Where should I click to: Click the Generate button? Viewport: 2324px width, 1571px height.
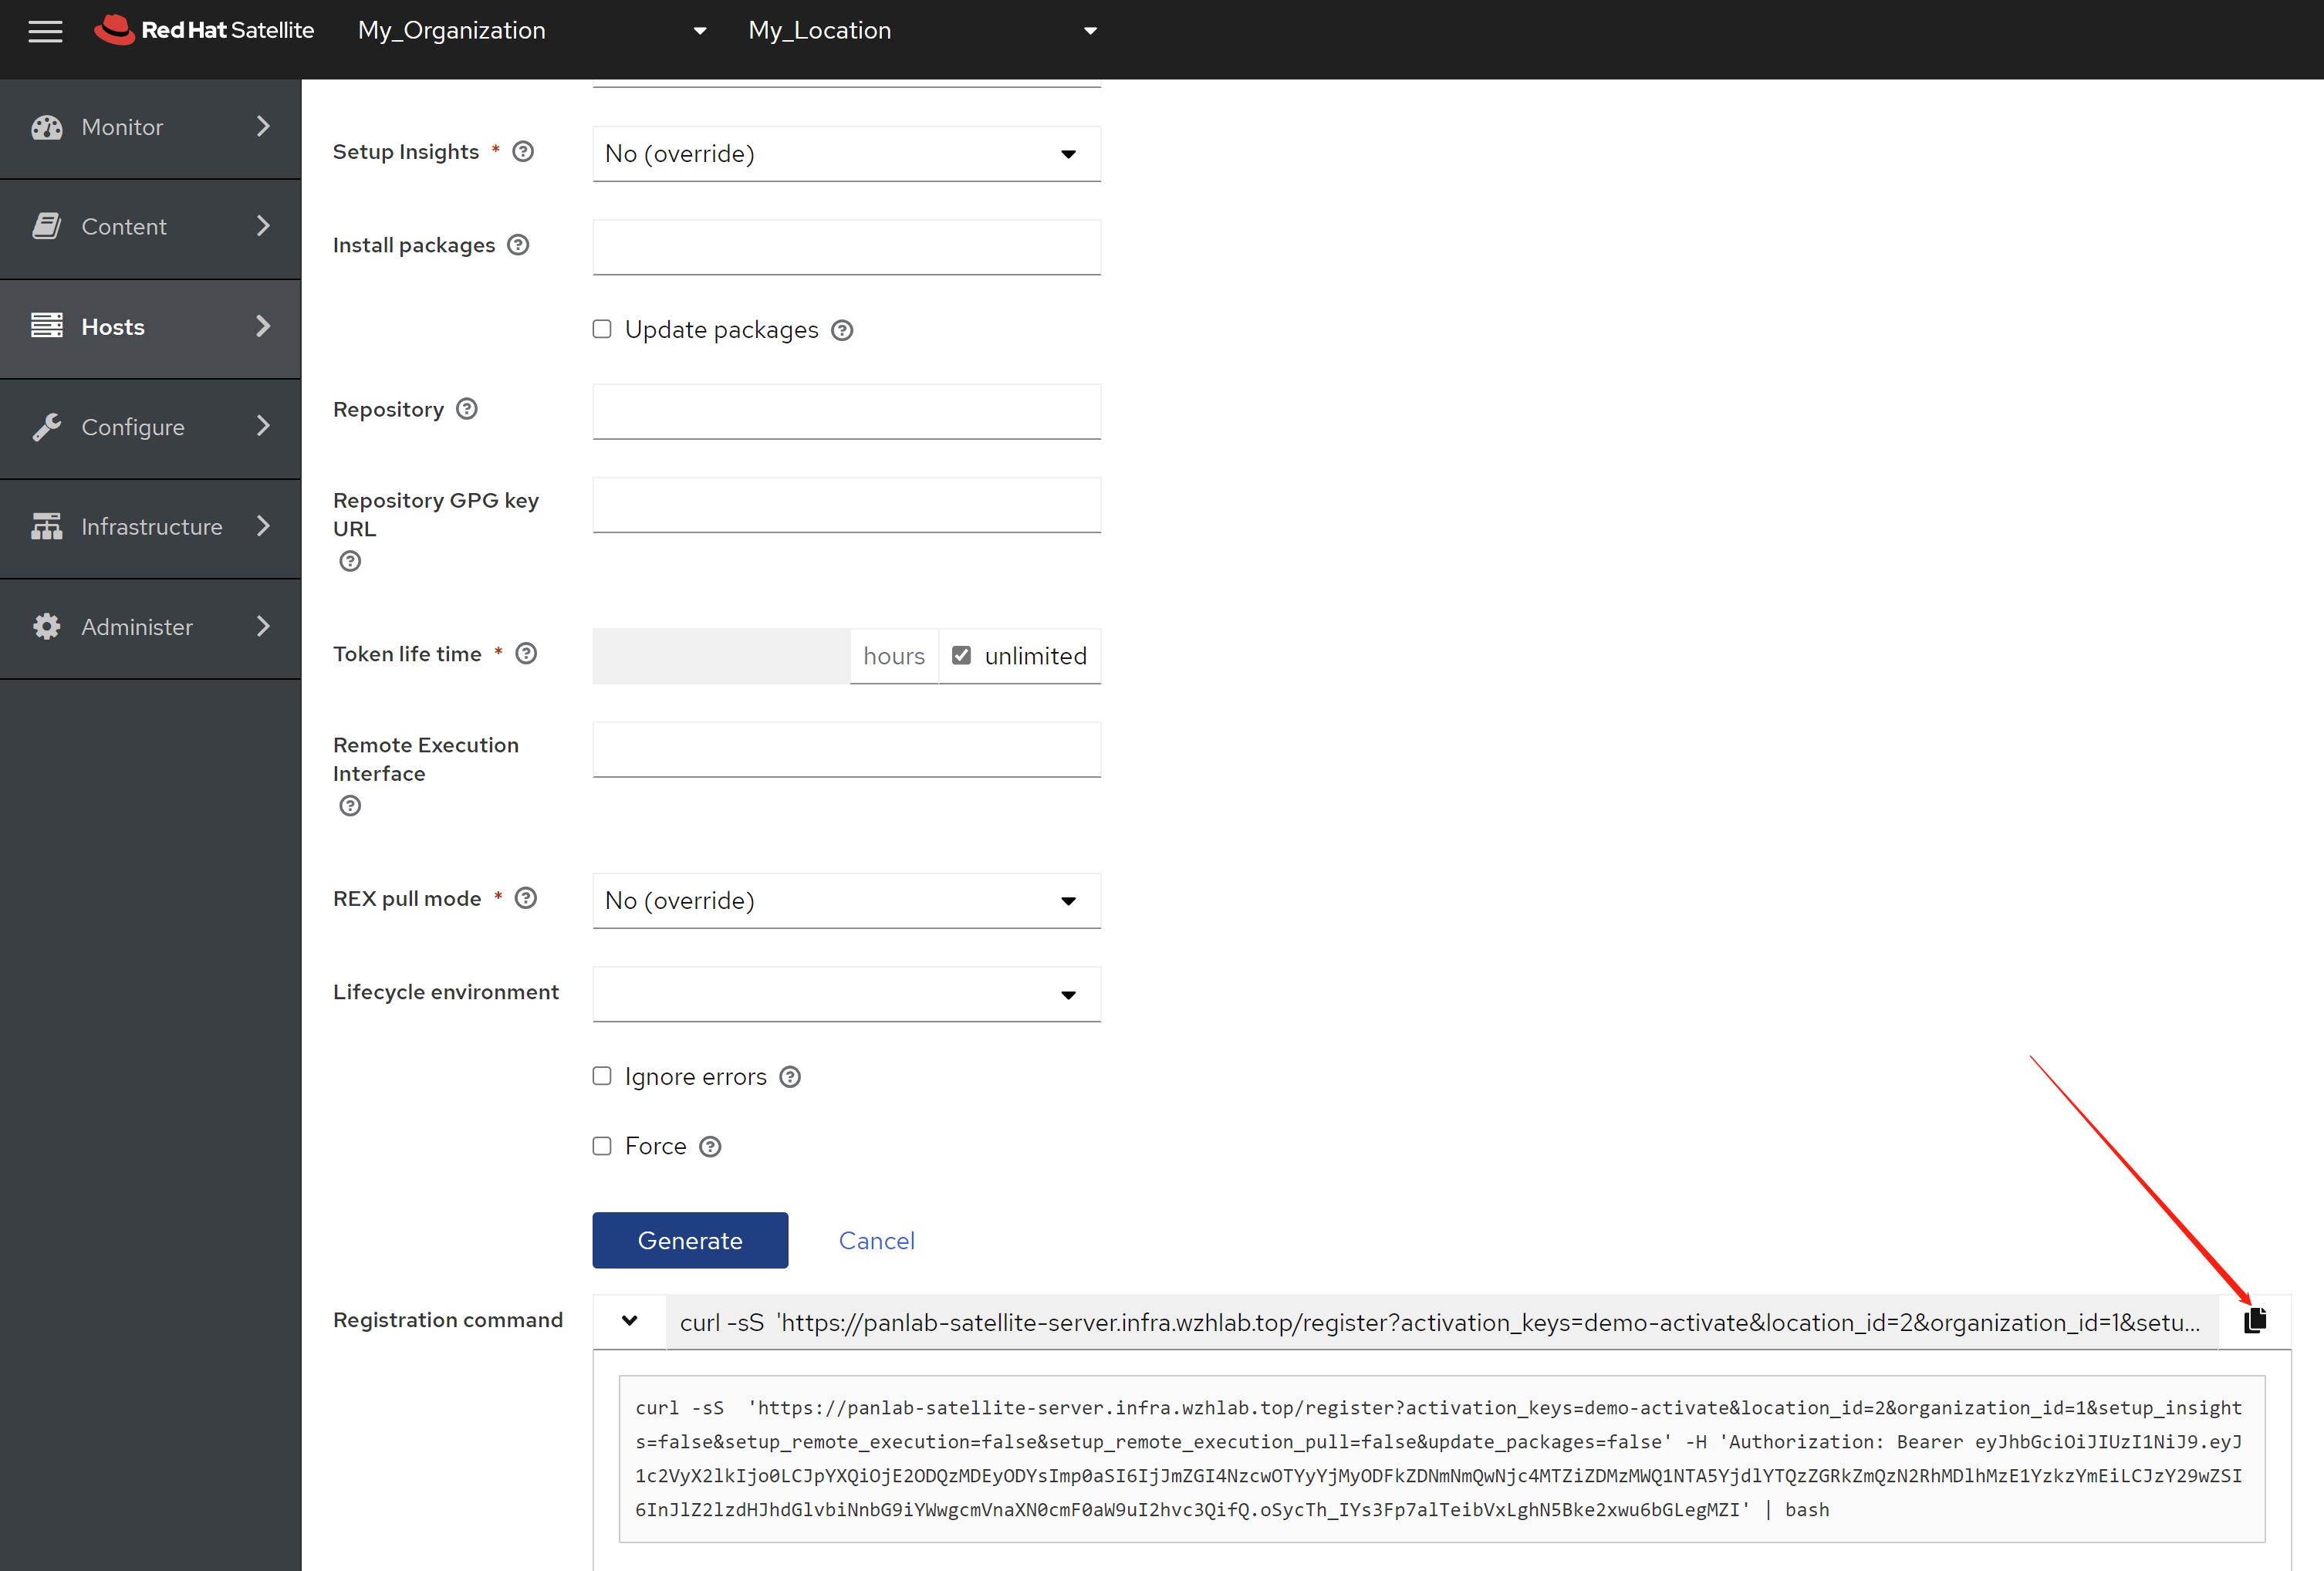tap(690, 1240)
